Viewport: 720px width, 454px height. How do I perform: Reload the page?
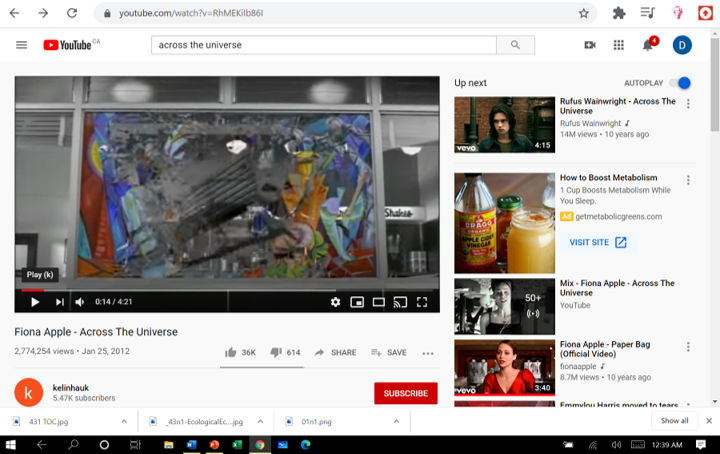(x=72, y=13)
